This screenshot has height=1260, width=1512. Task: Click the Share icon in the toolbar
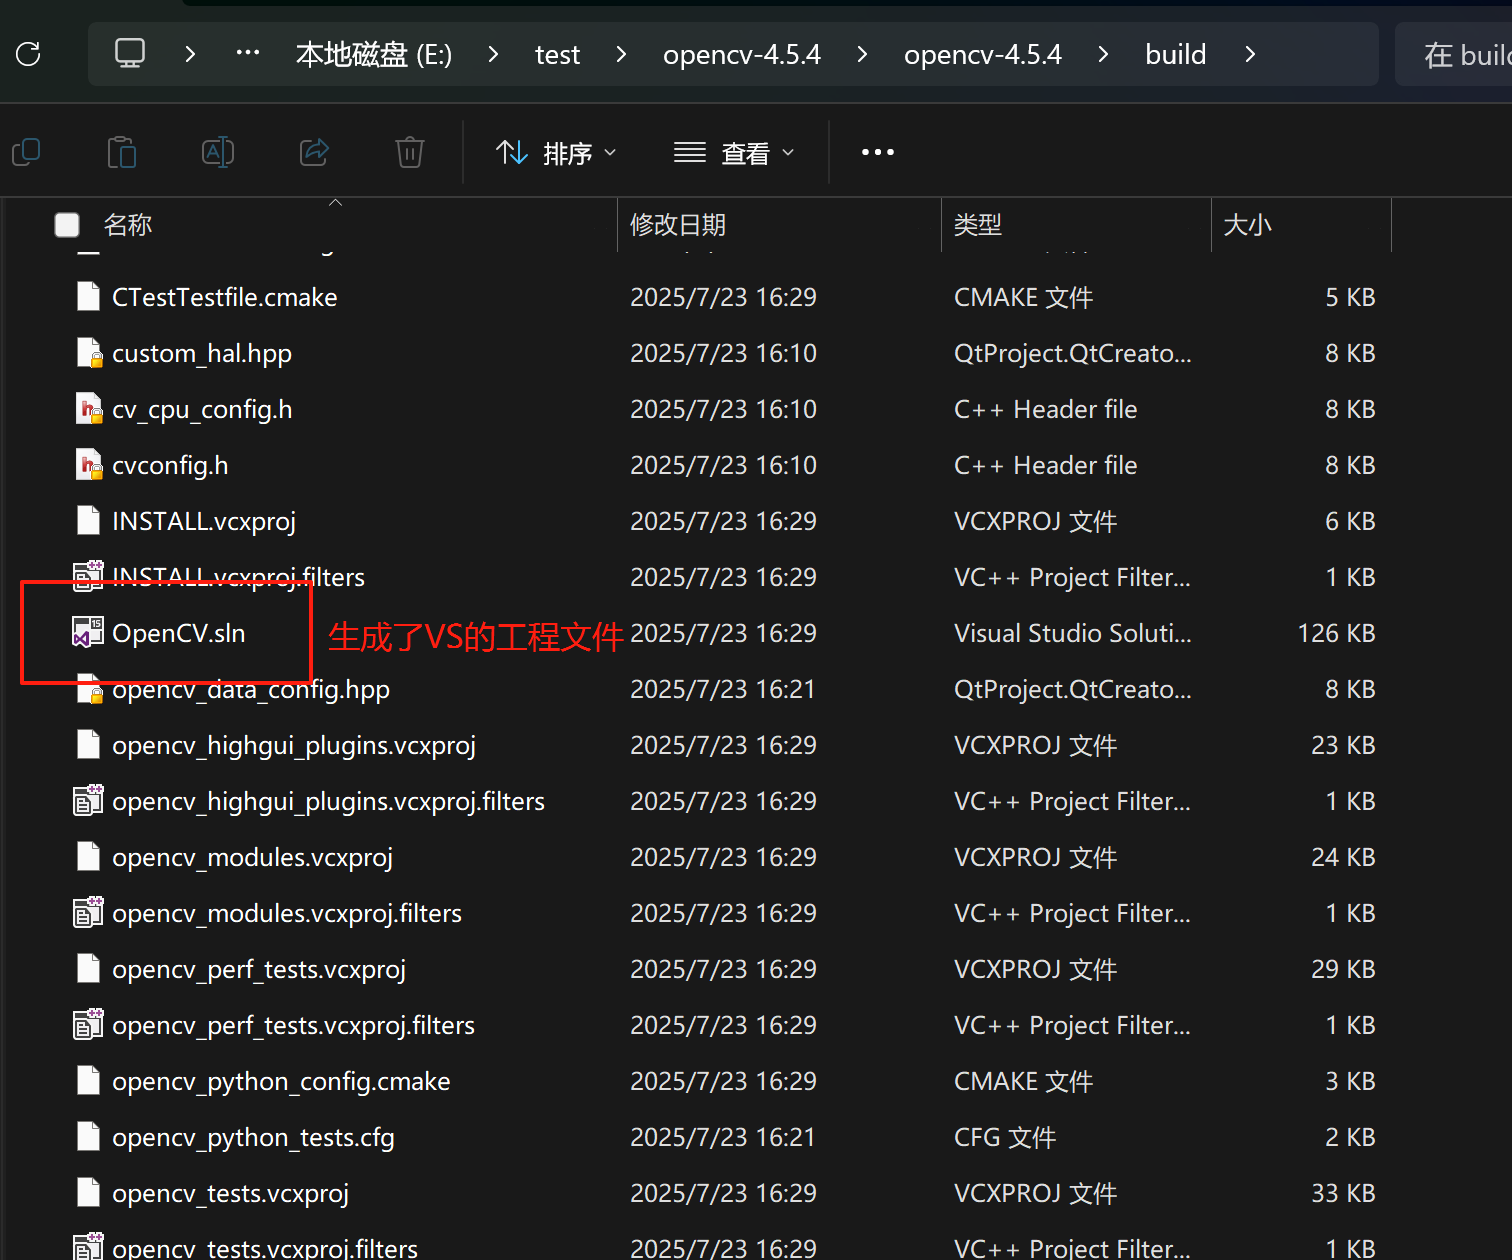[314, 152]
